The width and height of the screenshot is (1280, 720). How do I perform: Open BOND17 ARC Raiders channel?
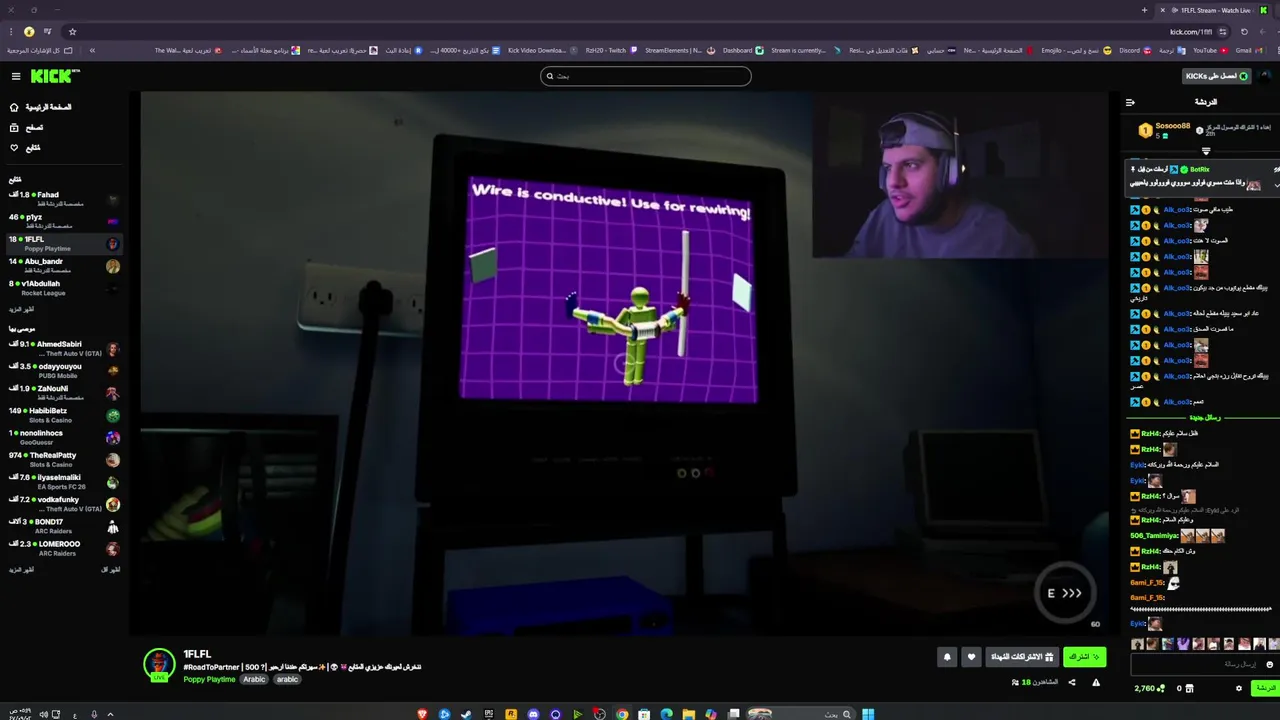coord(64,525)
